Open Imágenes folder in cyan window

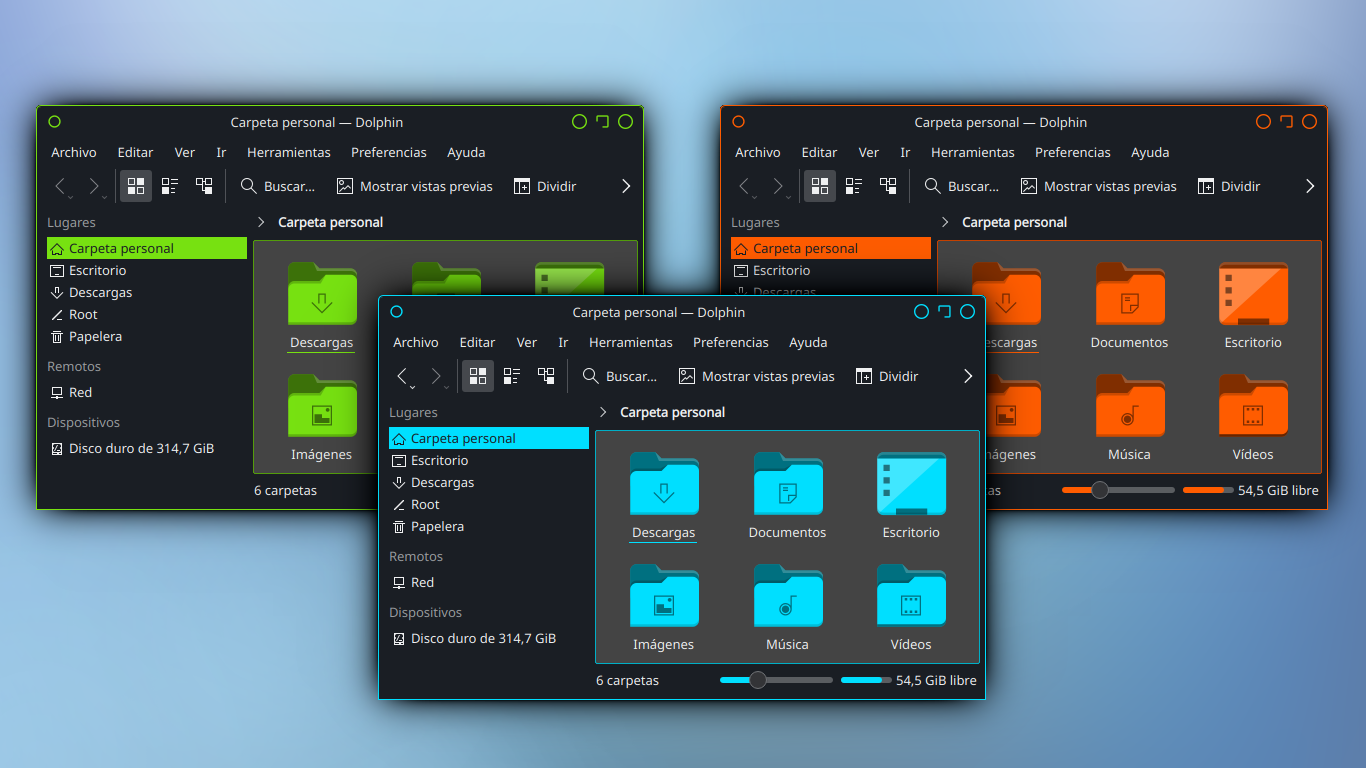tap(663, 608)
